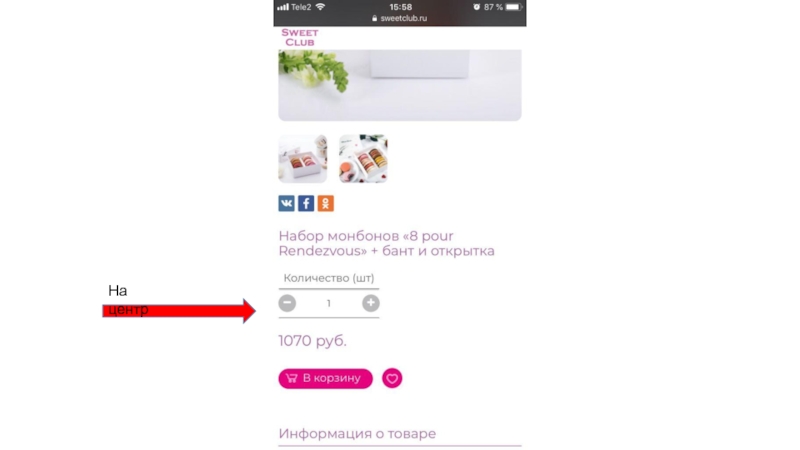Select the first macaron box thumbnail
Screen dimensions: 800x450
(x=303, y=158)
